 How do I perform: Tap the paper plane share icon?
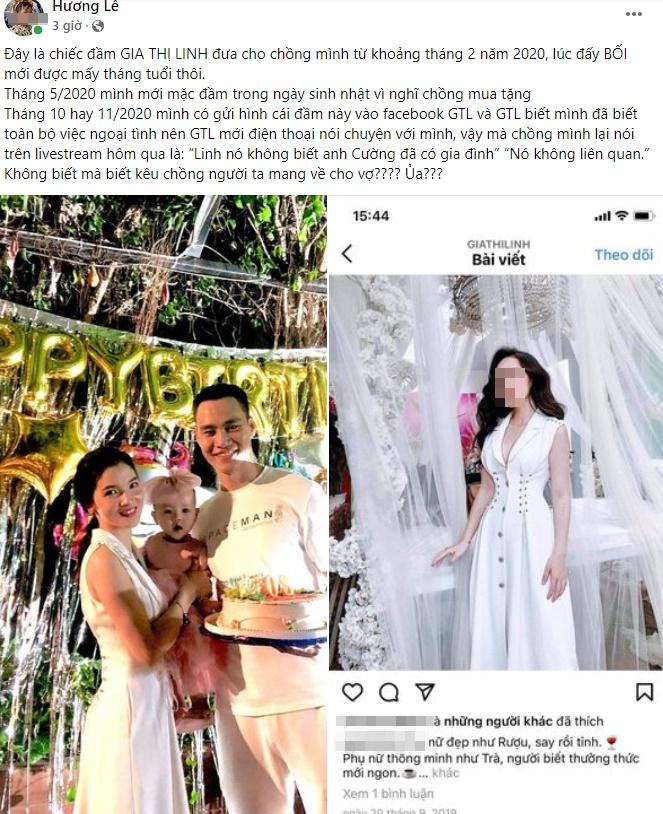(x=424, y=691)
